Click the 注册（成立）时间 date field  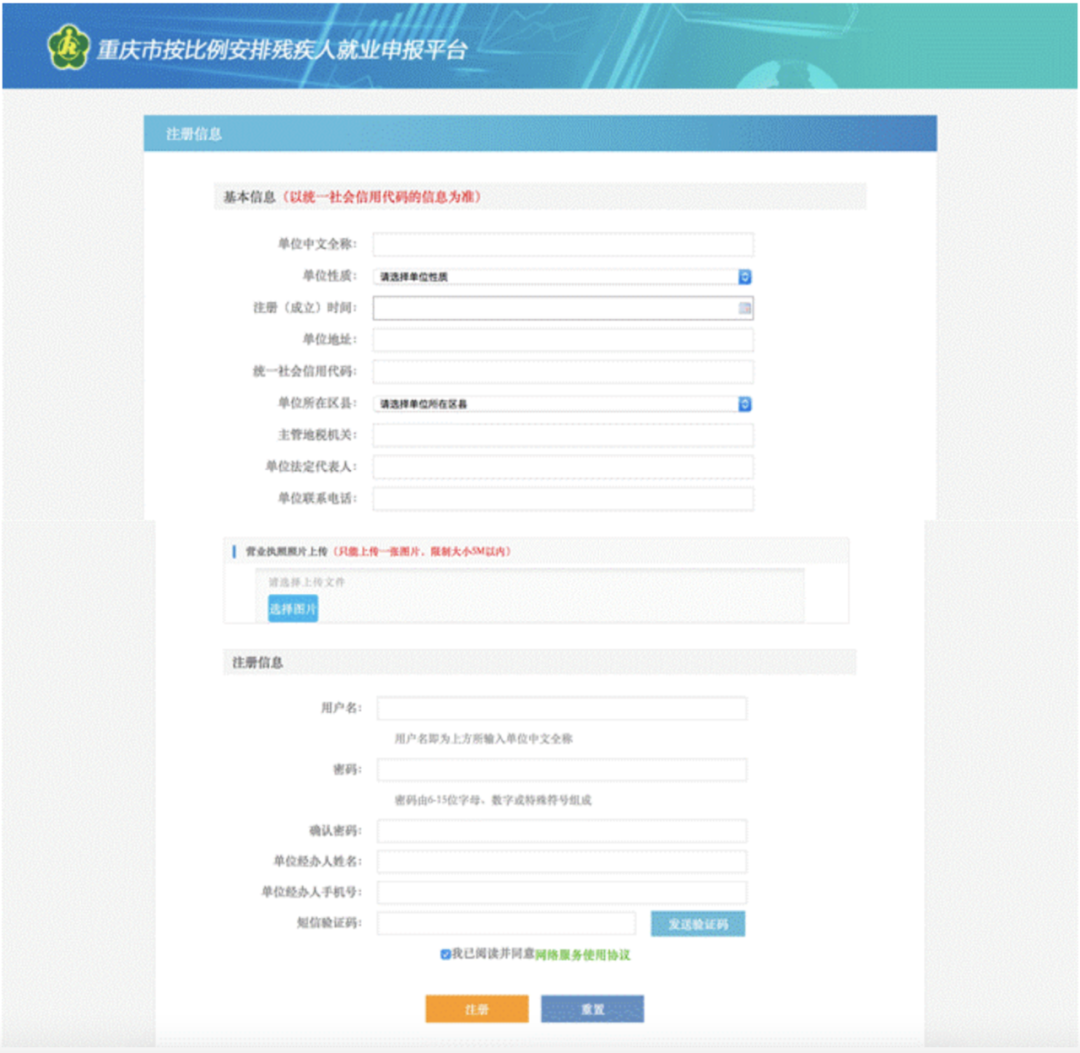click(555, 308)
